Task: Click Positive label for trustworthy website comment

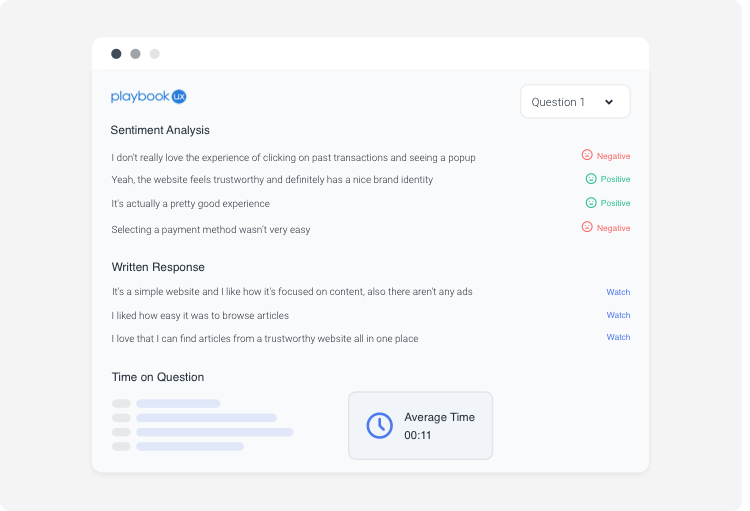Action: coord(615,179)
